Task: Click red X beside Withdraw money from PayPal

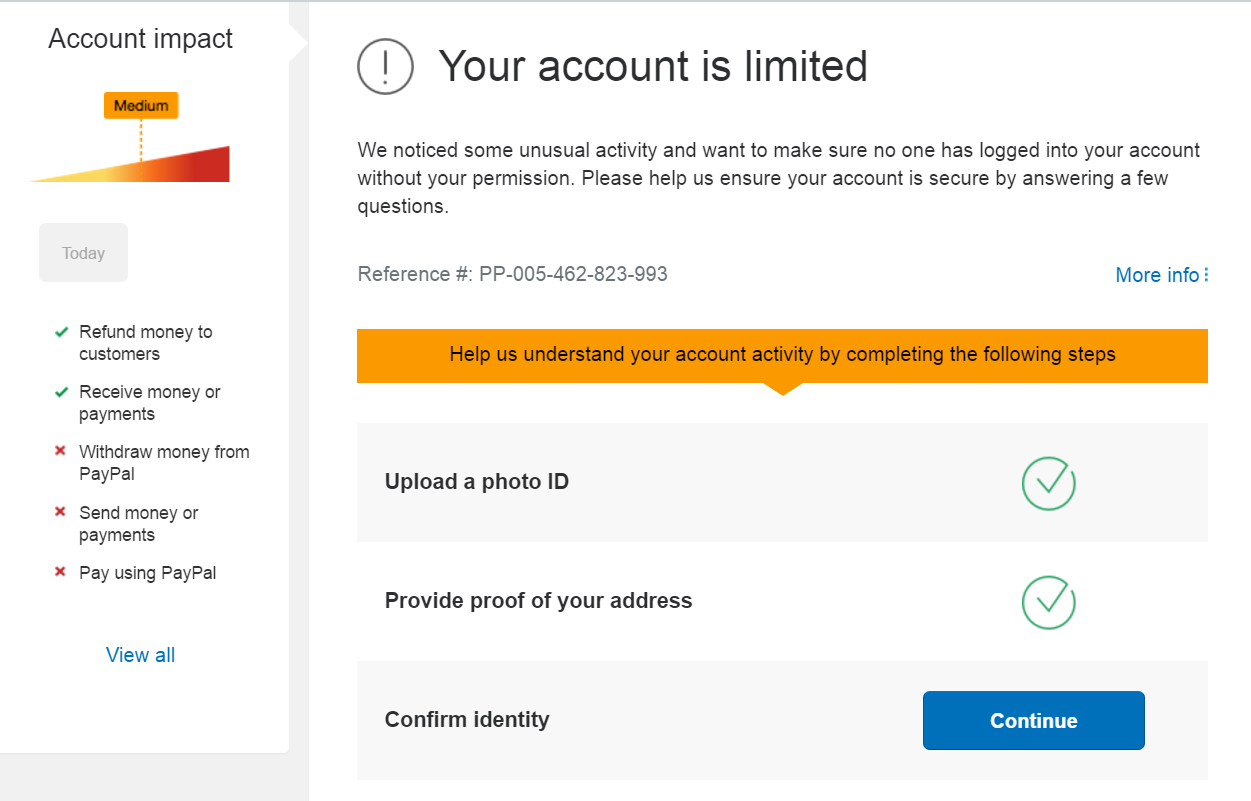Action: pos(61,452)
